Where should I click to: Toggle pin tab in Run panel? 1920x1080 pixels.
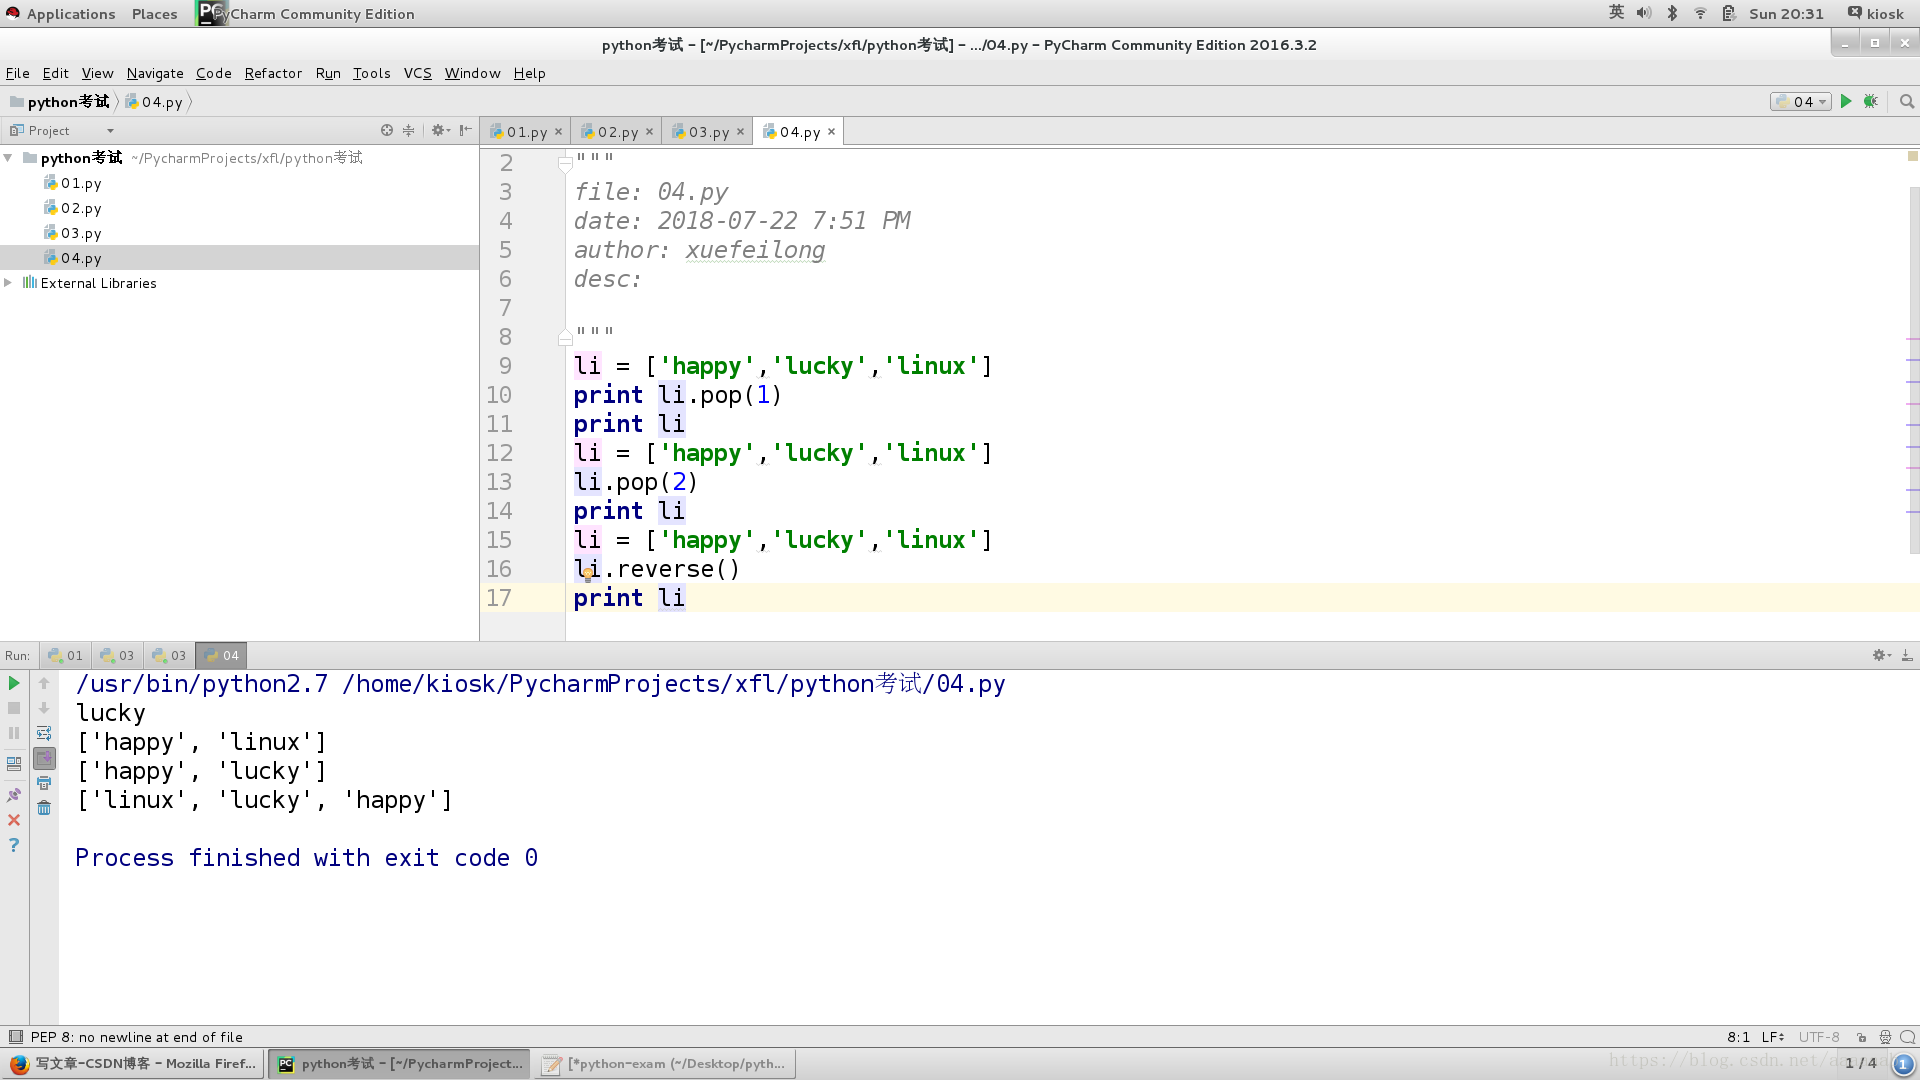(x=14, y=795)
